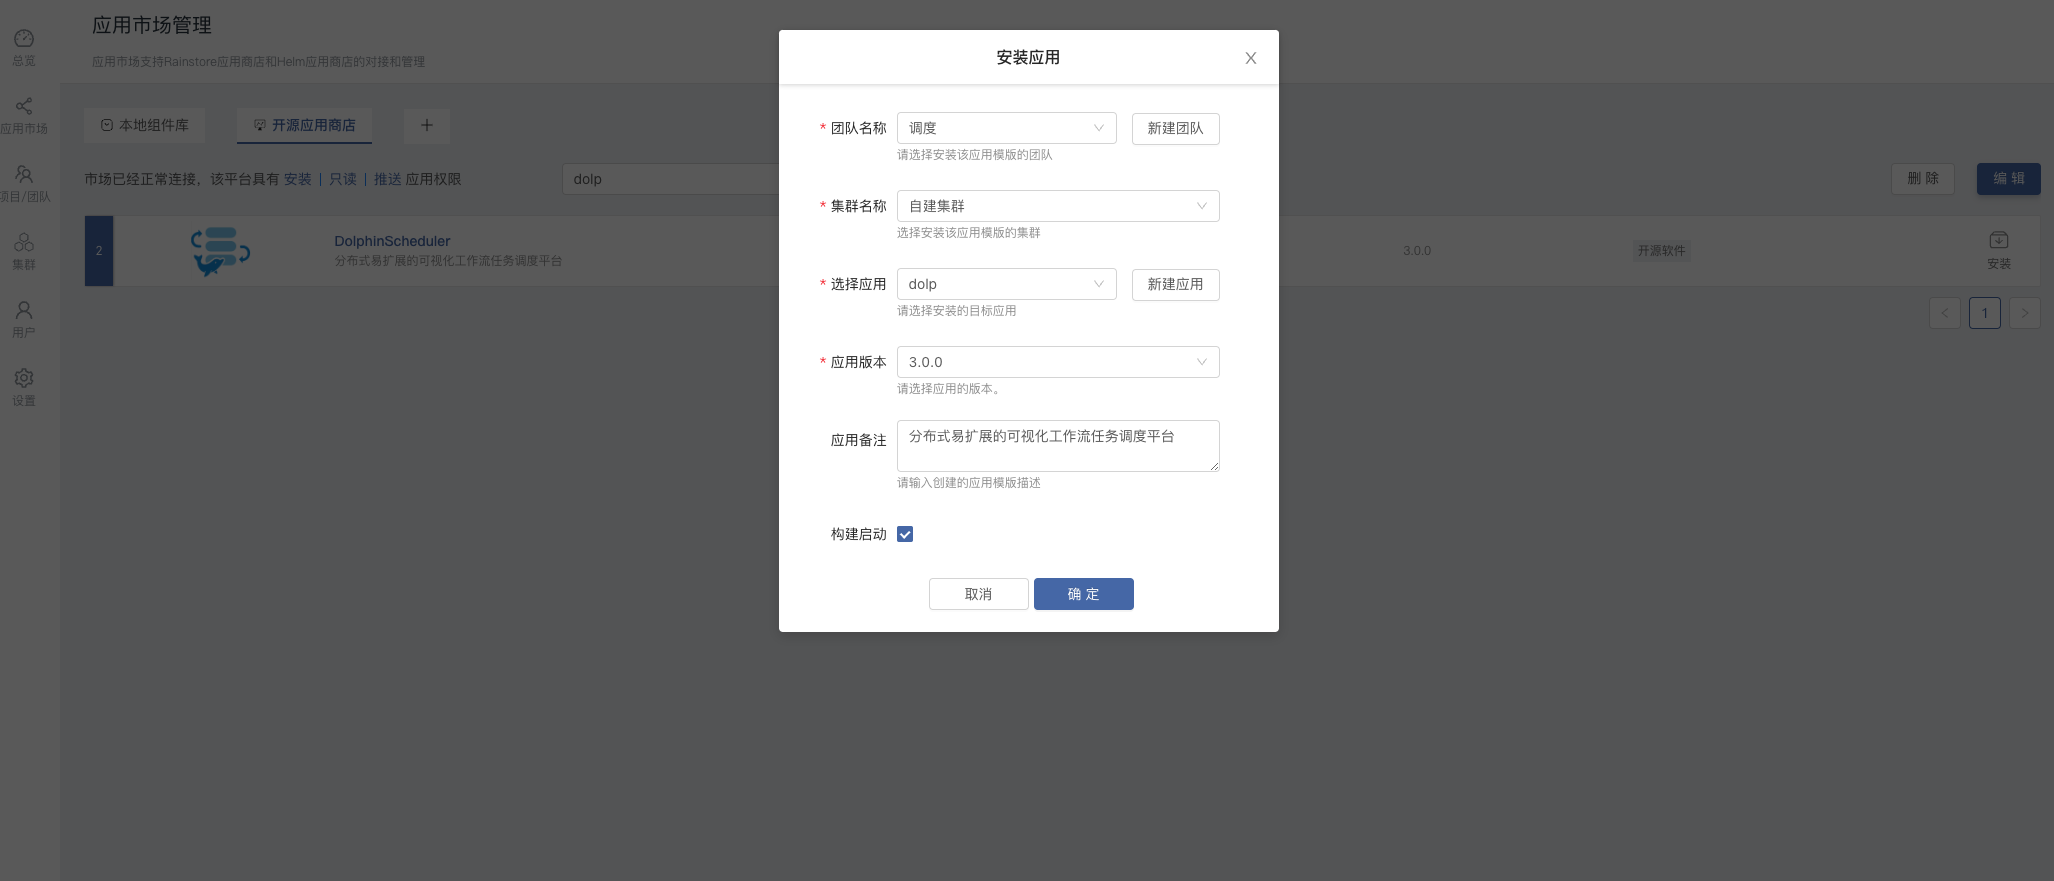Open the 设置 gear icon in sidebar
Screen dimensions: 2054x881
coord(24,379)
